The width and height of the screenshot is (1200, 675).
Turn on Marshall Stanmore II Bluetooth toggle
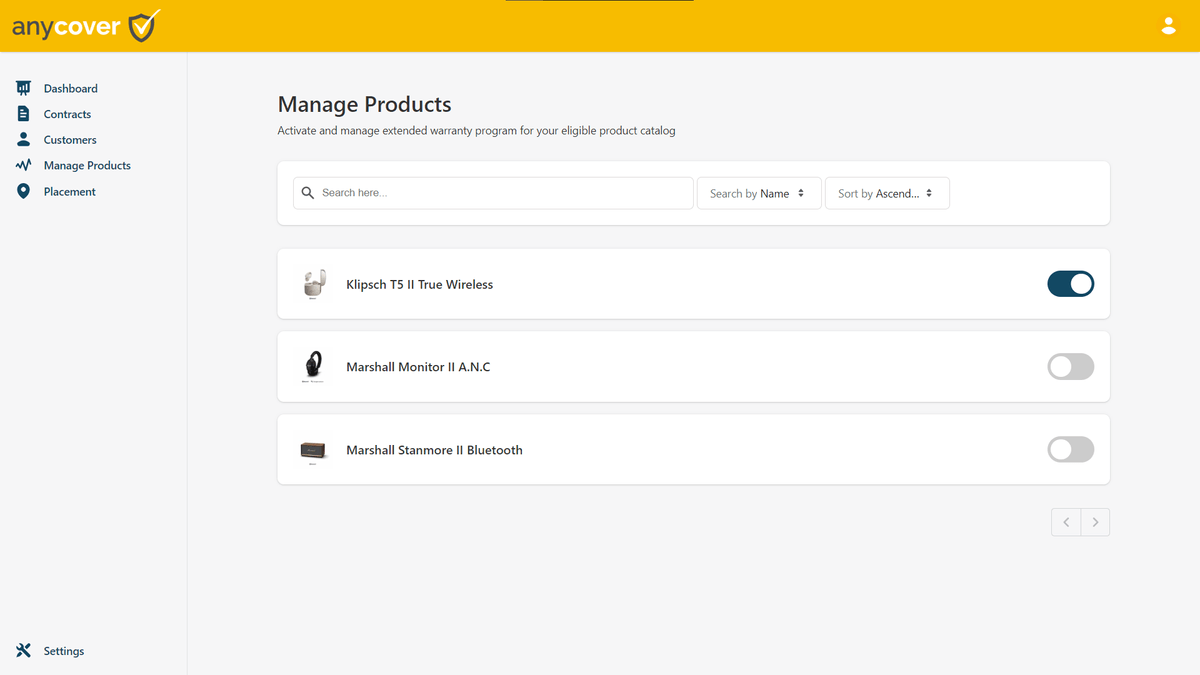click(1071, 450)
